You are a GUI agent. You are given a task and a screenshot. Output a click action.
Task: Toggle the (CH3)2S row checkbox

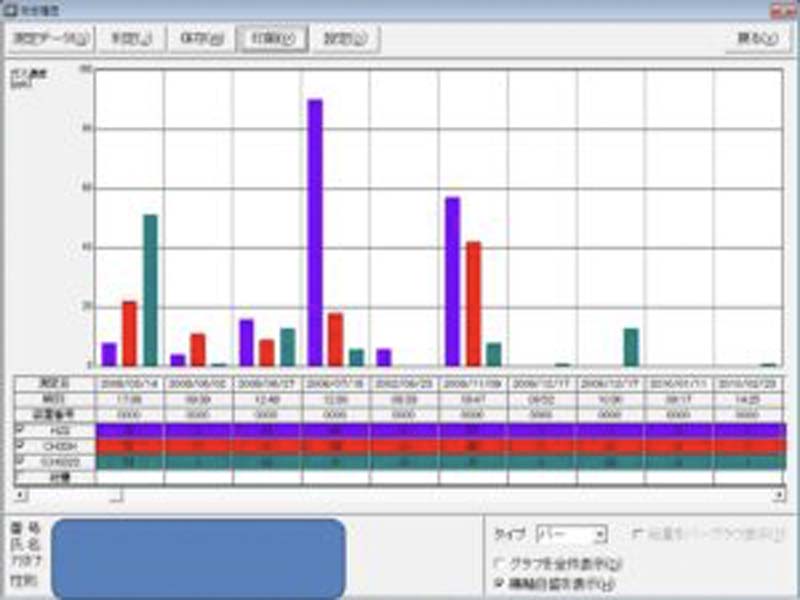click(19, 461)
